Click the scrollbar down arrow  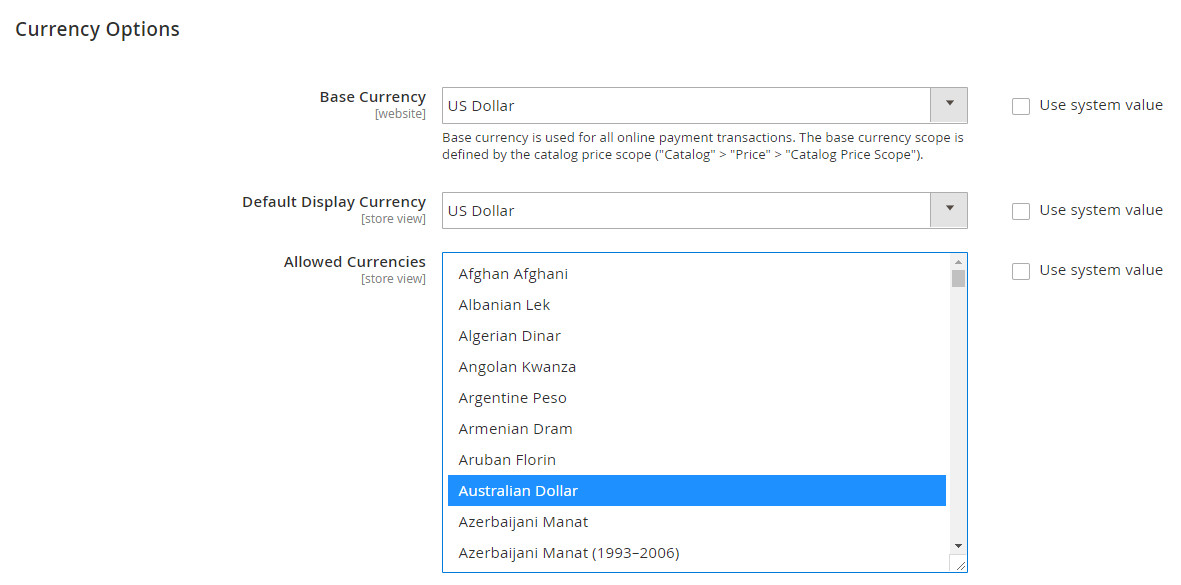pos(957,545)
